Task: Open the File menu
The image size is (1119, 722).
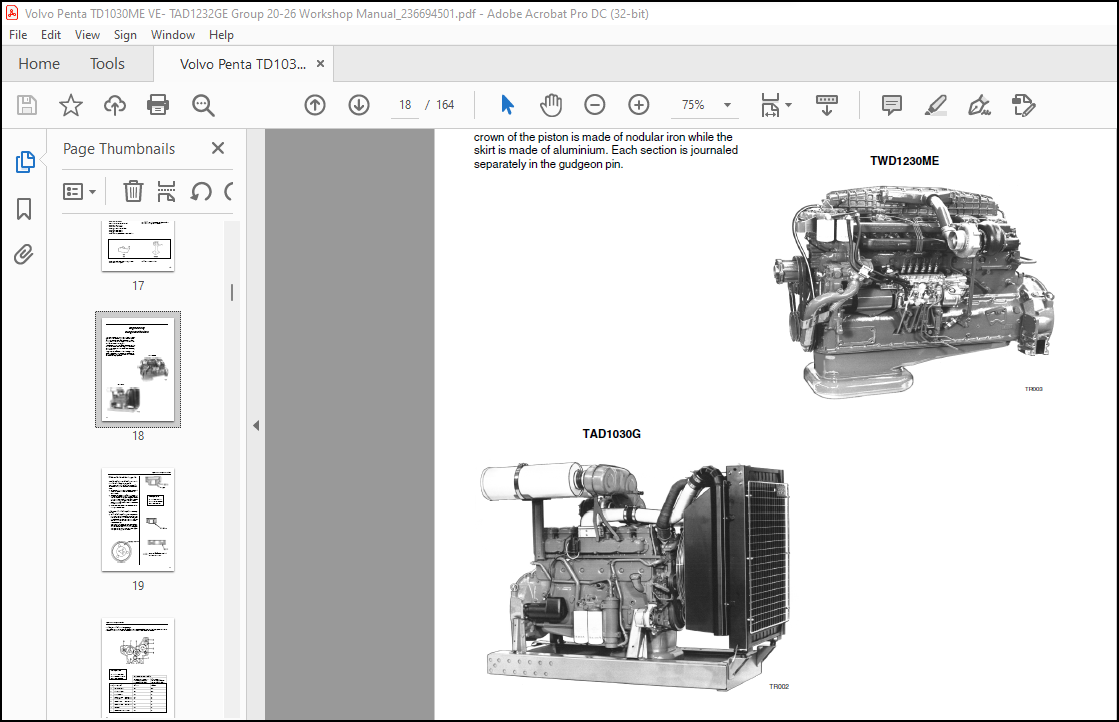Action: point(18,34)
